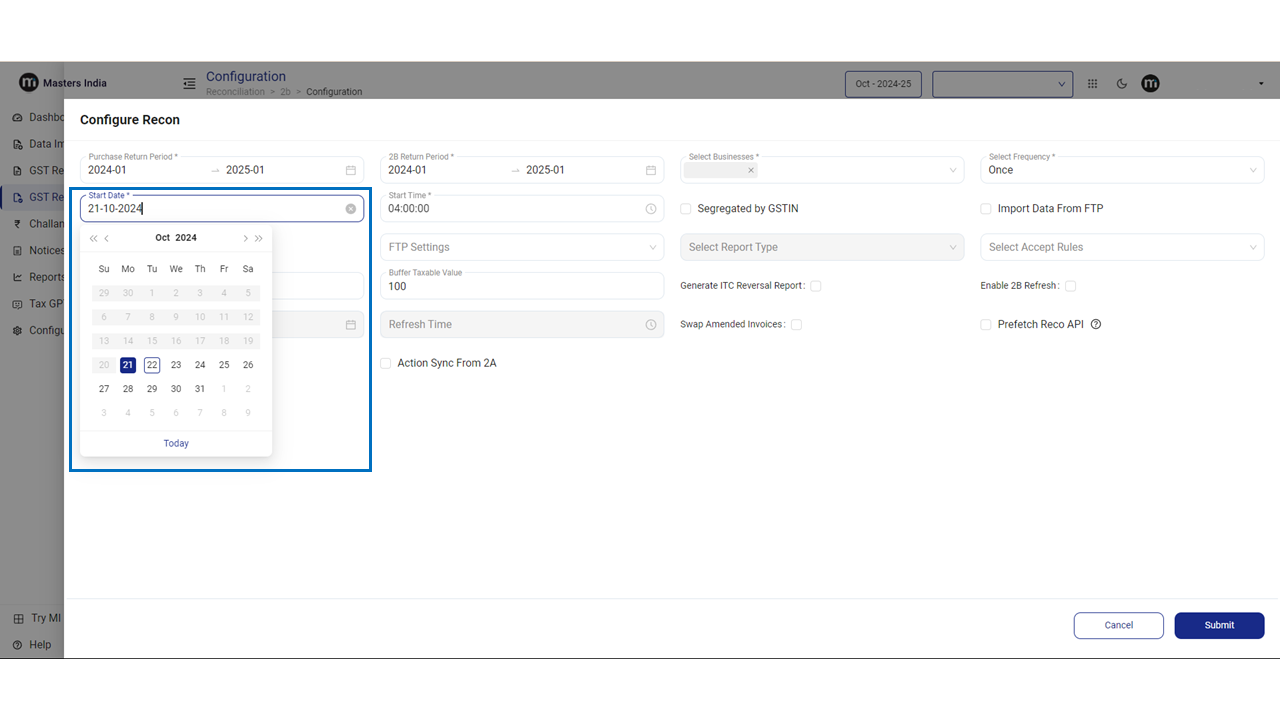The height and width of the screenshot is (720, 1280).
Task: Click the clear icon in Start Date field
Action: pos(351,209)
